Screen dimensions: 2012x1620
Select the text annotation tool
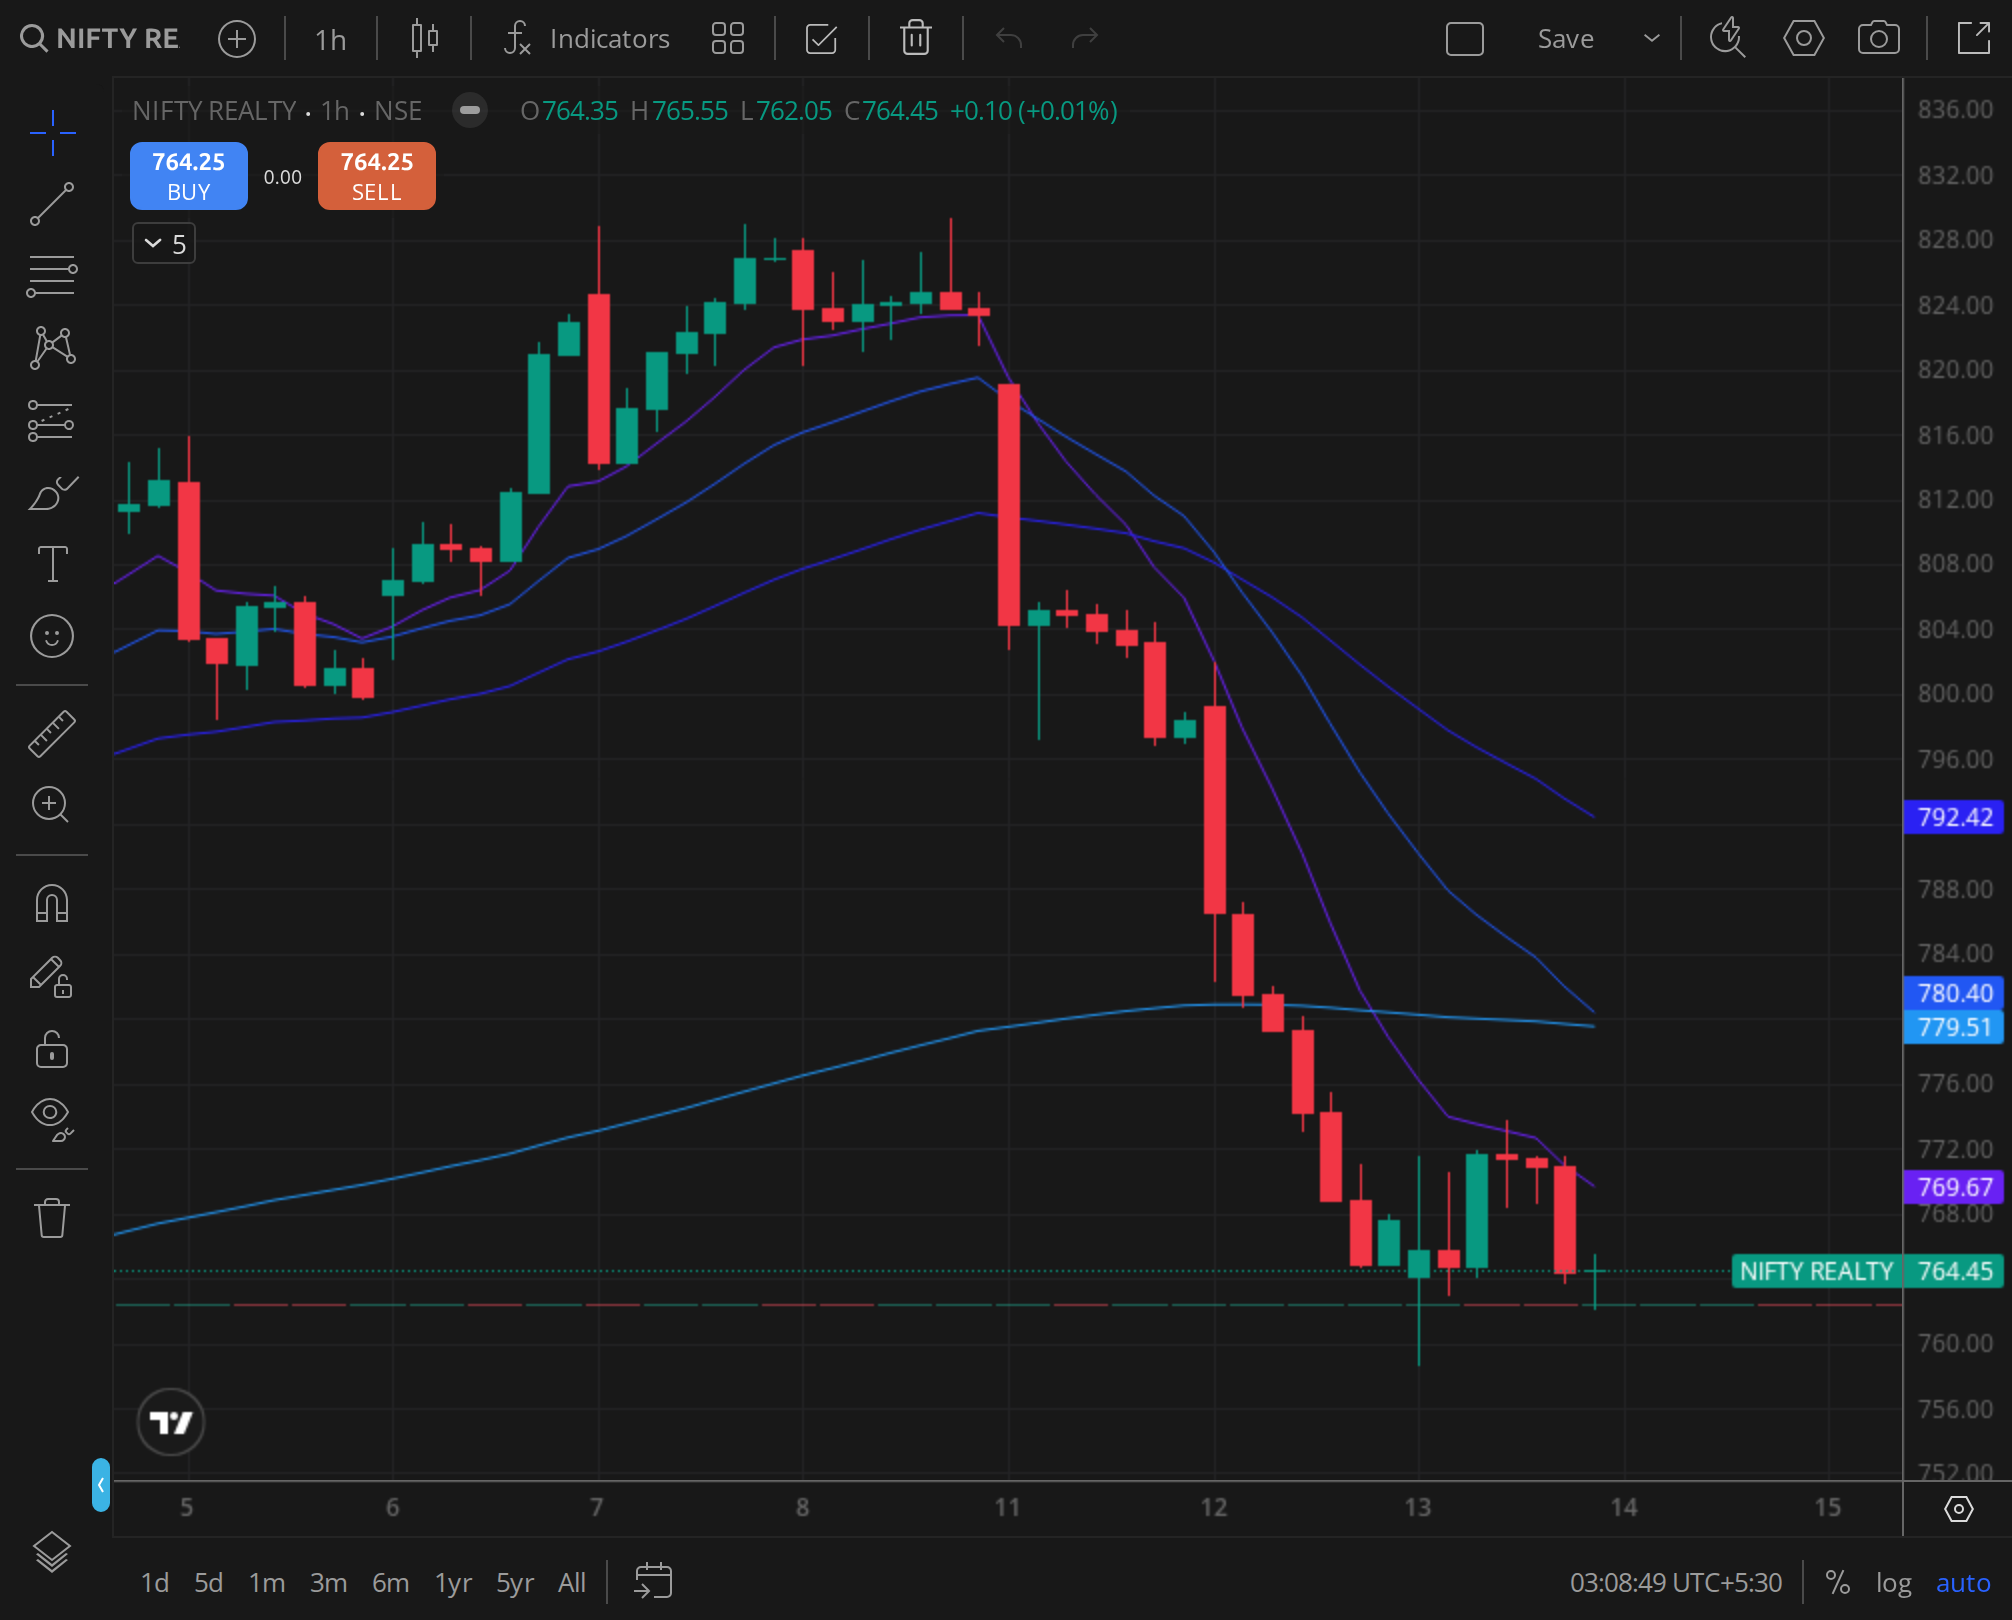pos(52,564)
